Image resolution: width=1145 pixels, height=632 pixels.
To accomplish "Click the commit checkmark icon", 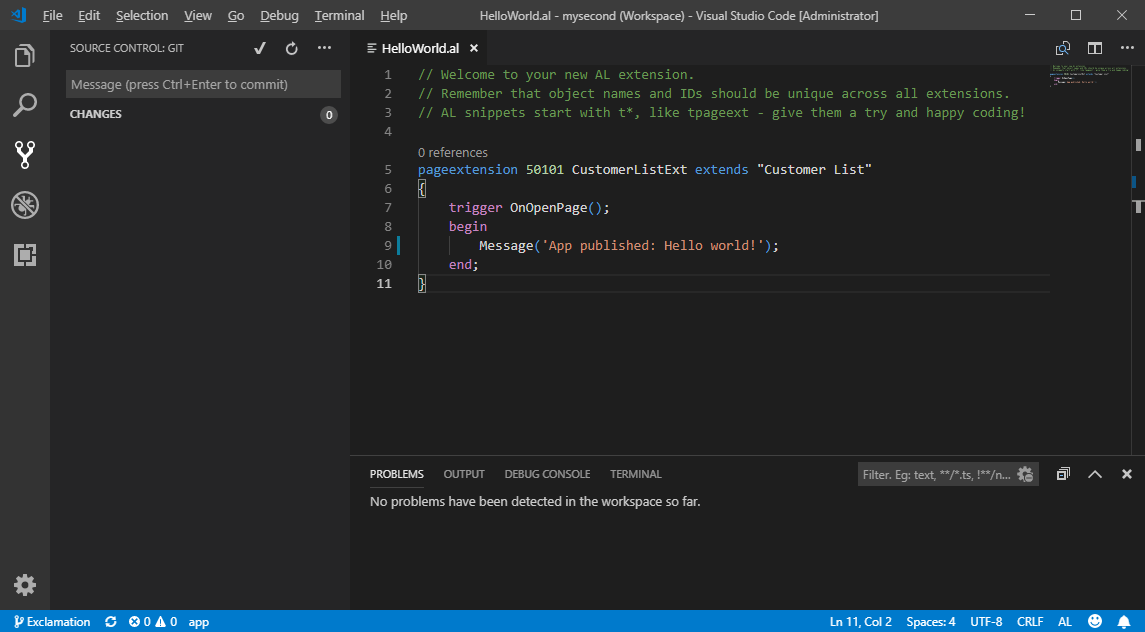I will 260,48.
